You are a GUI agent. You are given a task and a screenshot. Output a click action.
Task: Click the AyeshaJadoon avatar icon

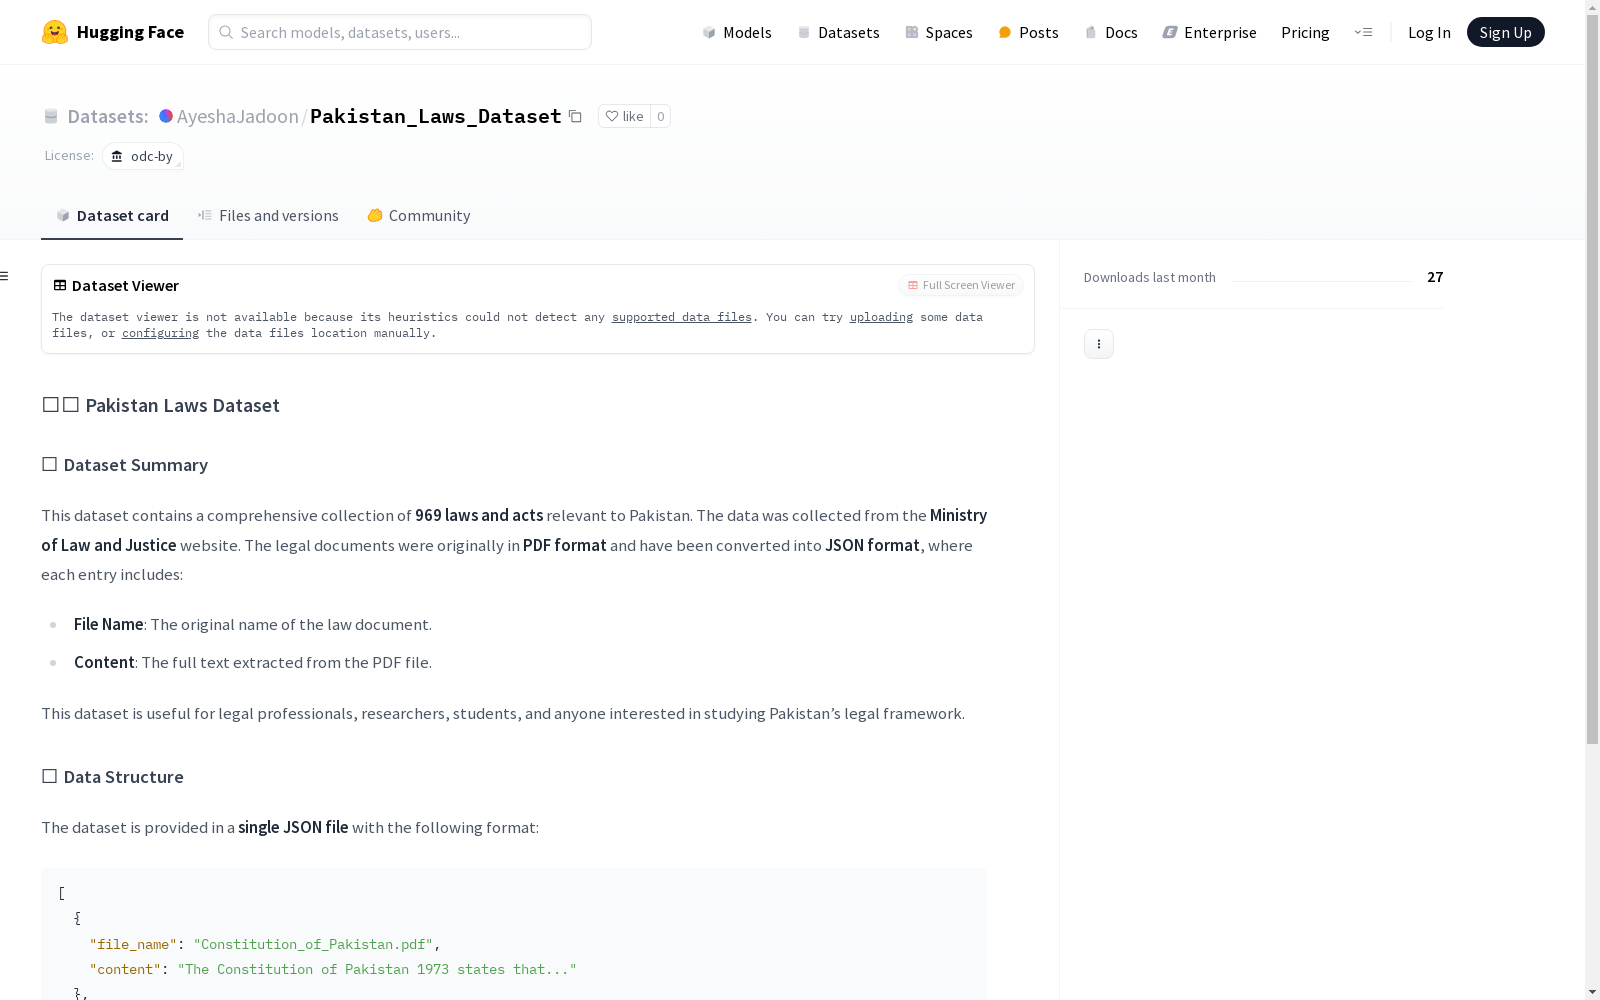click(x=166, y=116)
